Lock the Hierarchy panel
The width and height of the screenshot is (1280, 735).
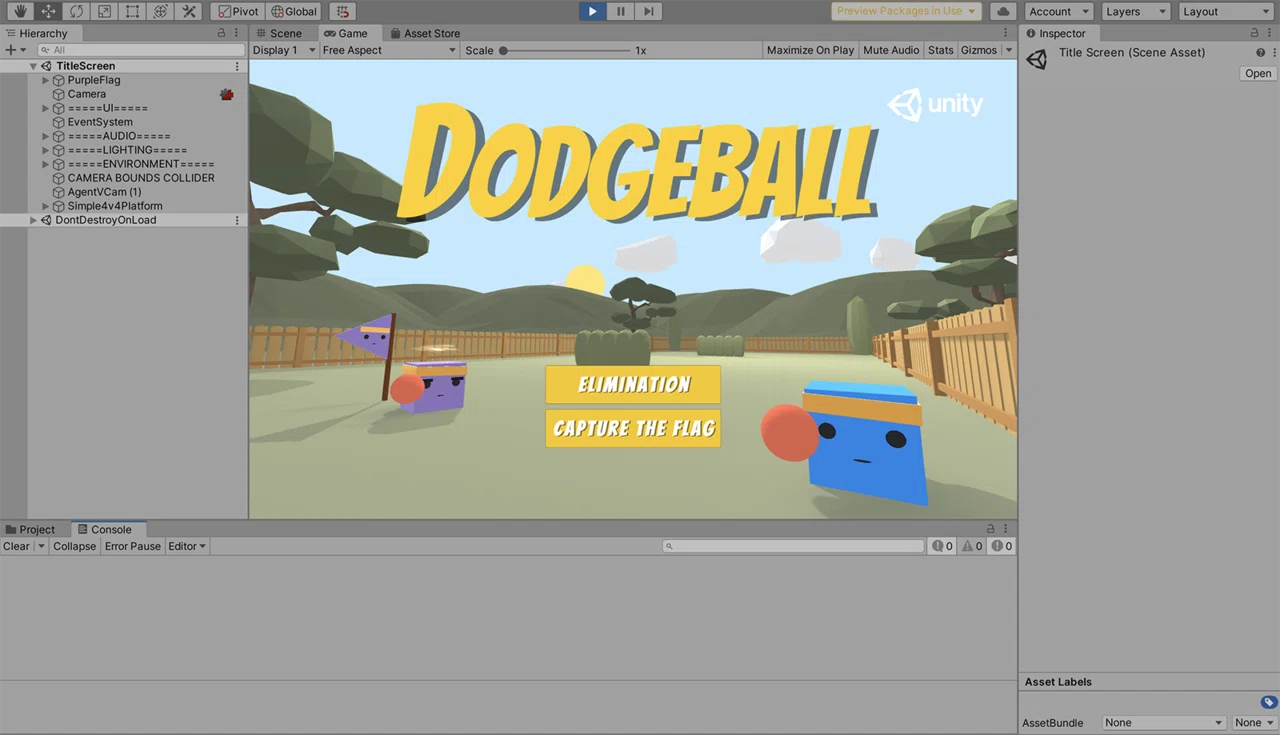pyautogui.click(x=221, y=33)
